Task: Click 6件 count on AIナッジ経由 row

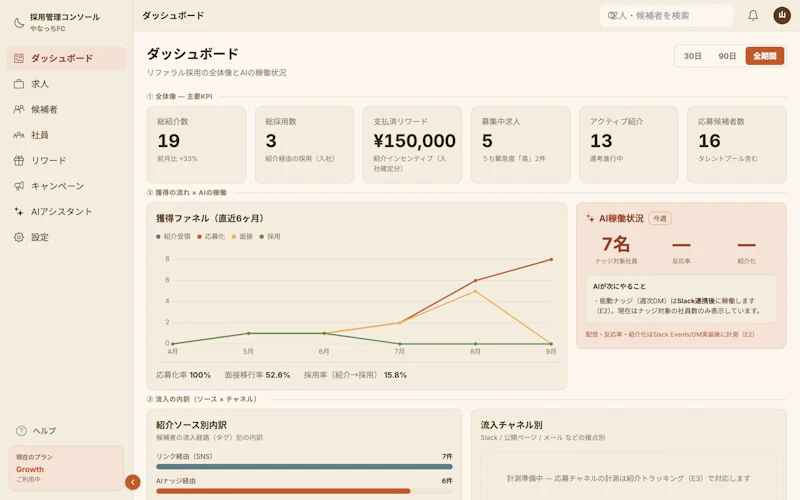Action: tap(447, 481)
